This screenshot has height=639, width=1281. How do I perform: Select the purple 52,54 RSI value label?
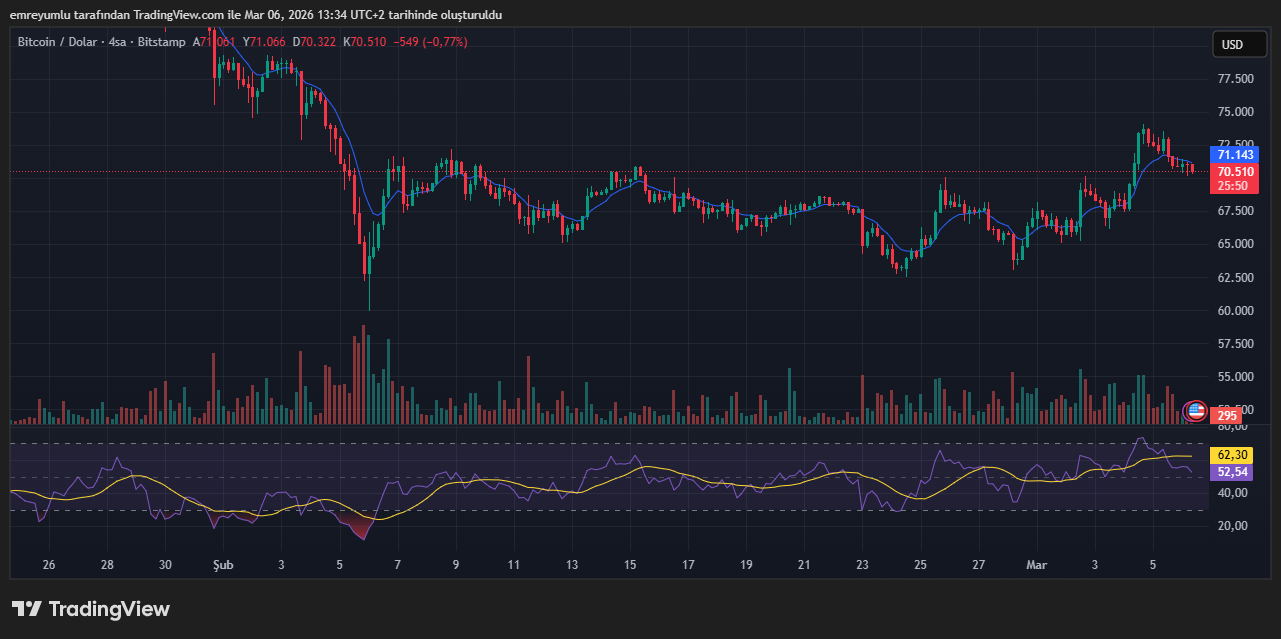click(x=1236, y=472)
